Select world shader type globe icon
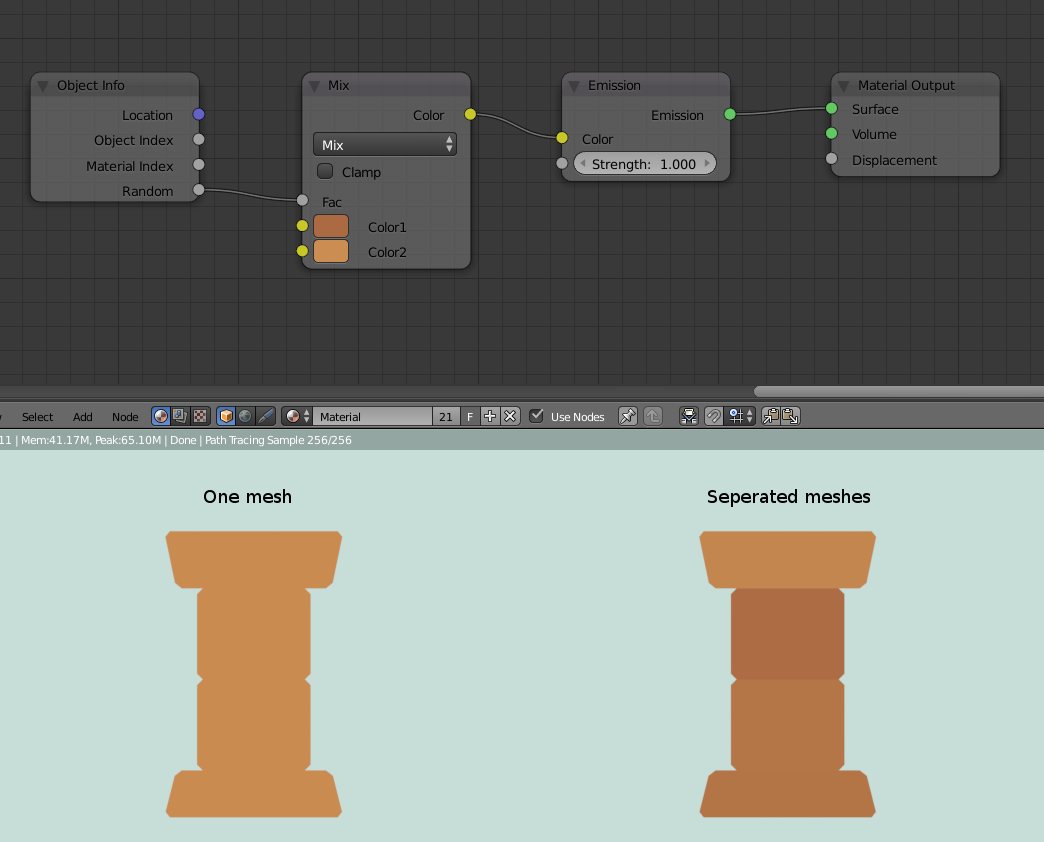Viewport: 1044px width, 842px height. 246,417
